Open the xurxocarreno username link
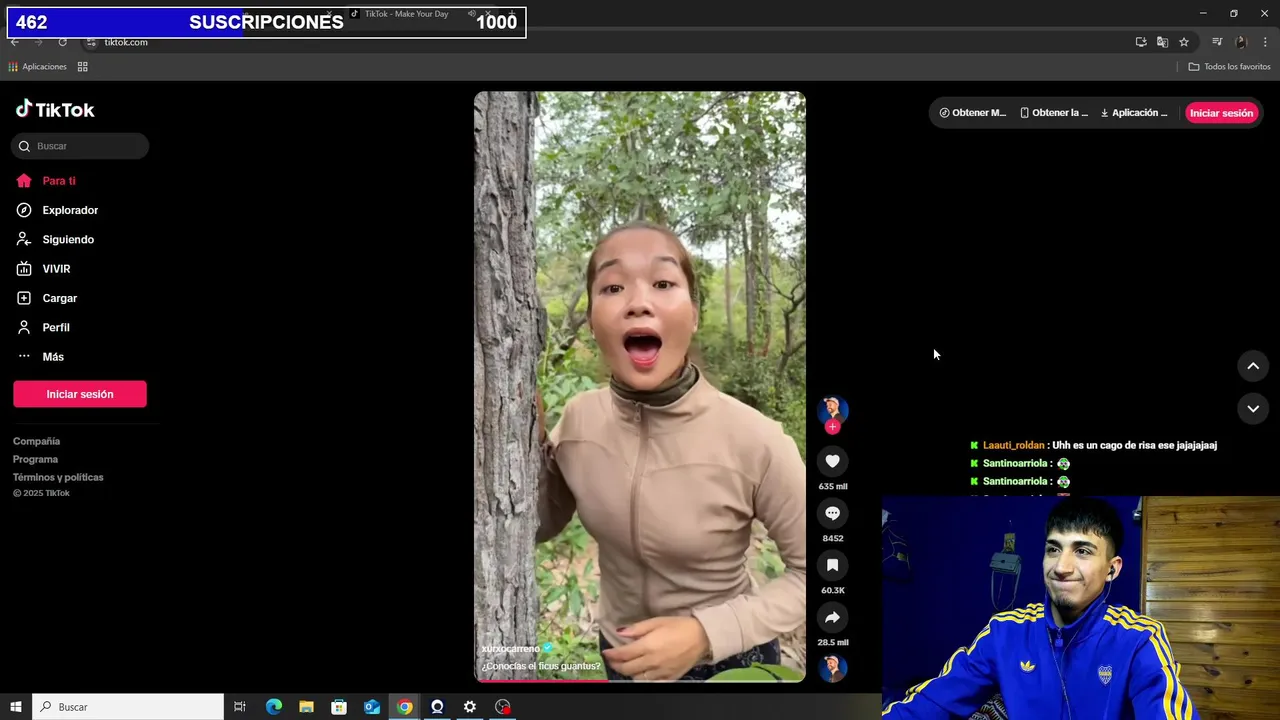 510,649
